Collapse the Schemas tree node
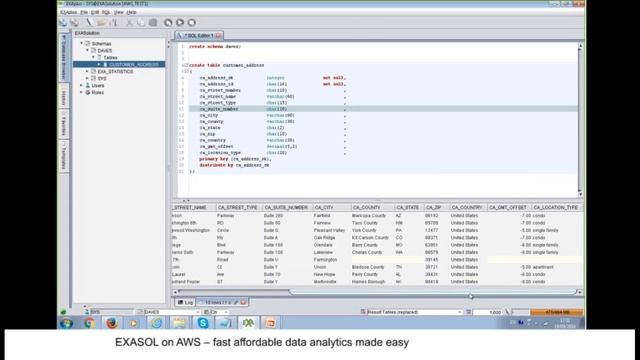 [x=81, y=43]
